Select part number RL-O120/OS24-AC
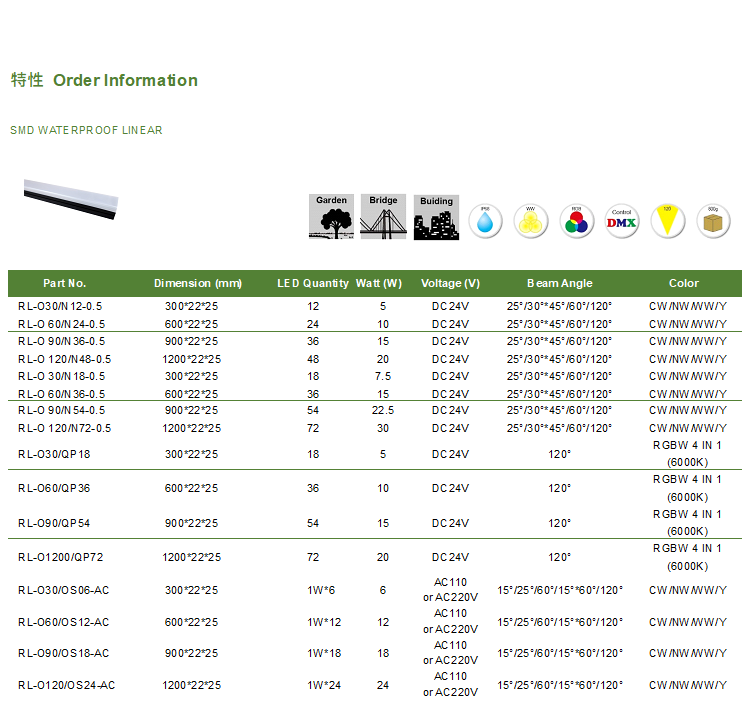Image resolution: width=756 pixels, height=726 pixels. tap(66, 686)
